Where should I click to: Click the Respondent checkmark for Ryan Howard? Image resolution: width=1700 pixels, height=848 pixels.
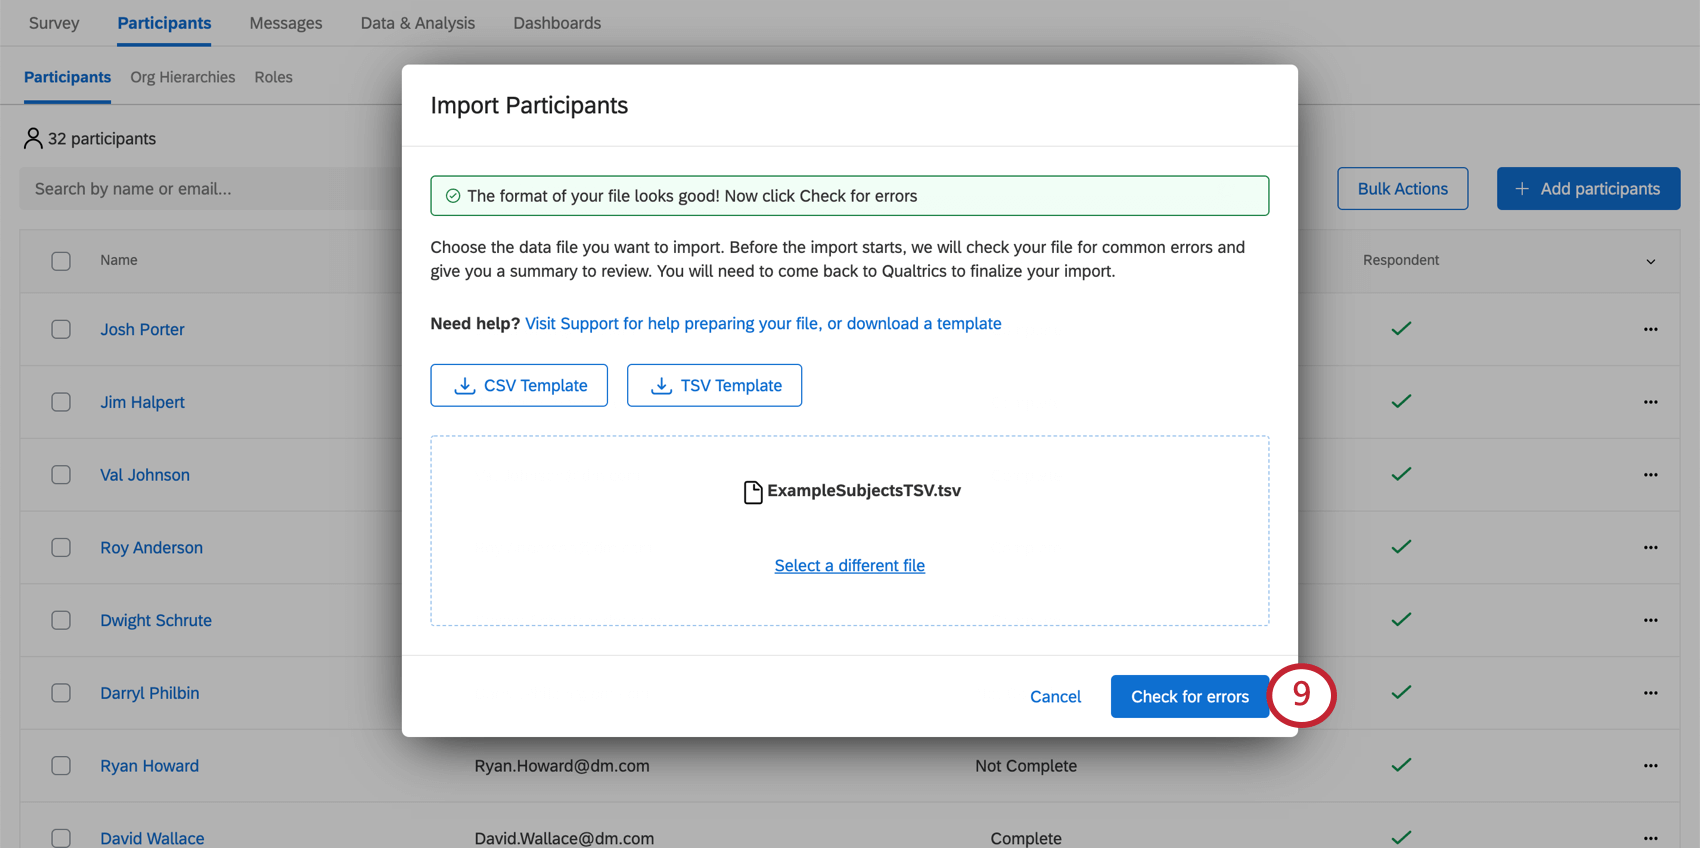pyautogui.click(x=1401, y=765)
